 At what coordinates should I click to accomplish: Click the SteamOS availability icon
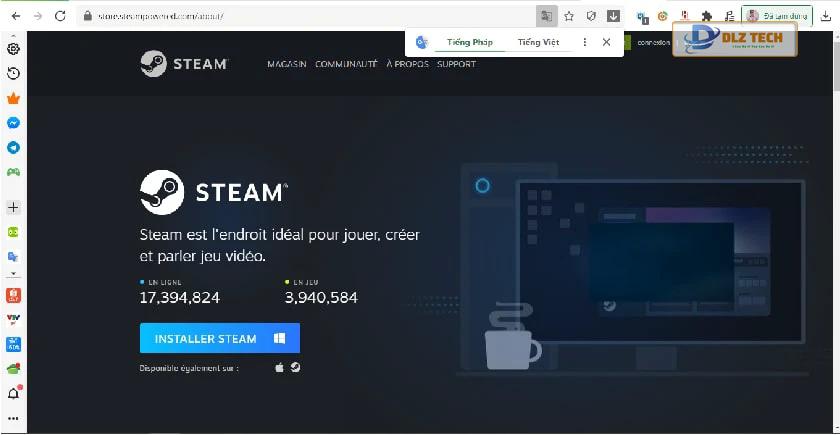click(295, 368)
